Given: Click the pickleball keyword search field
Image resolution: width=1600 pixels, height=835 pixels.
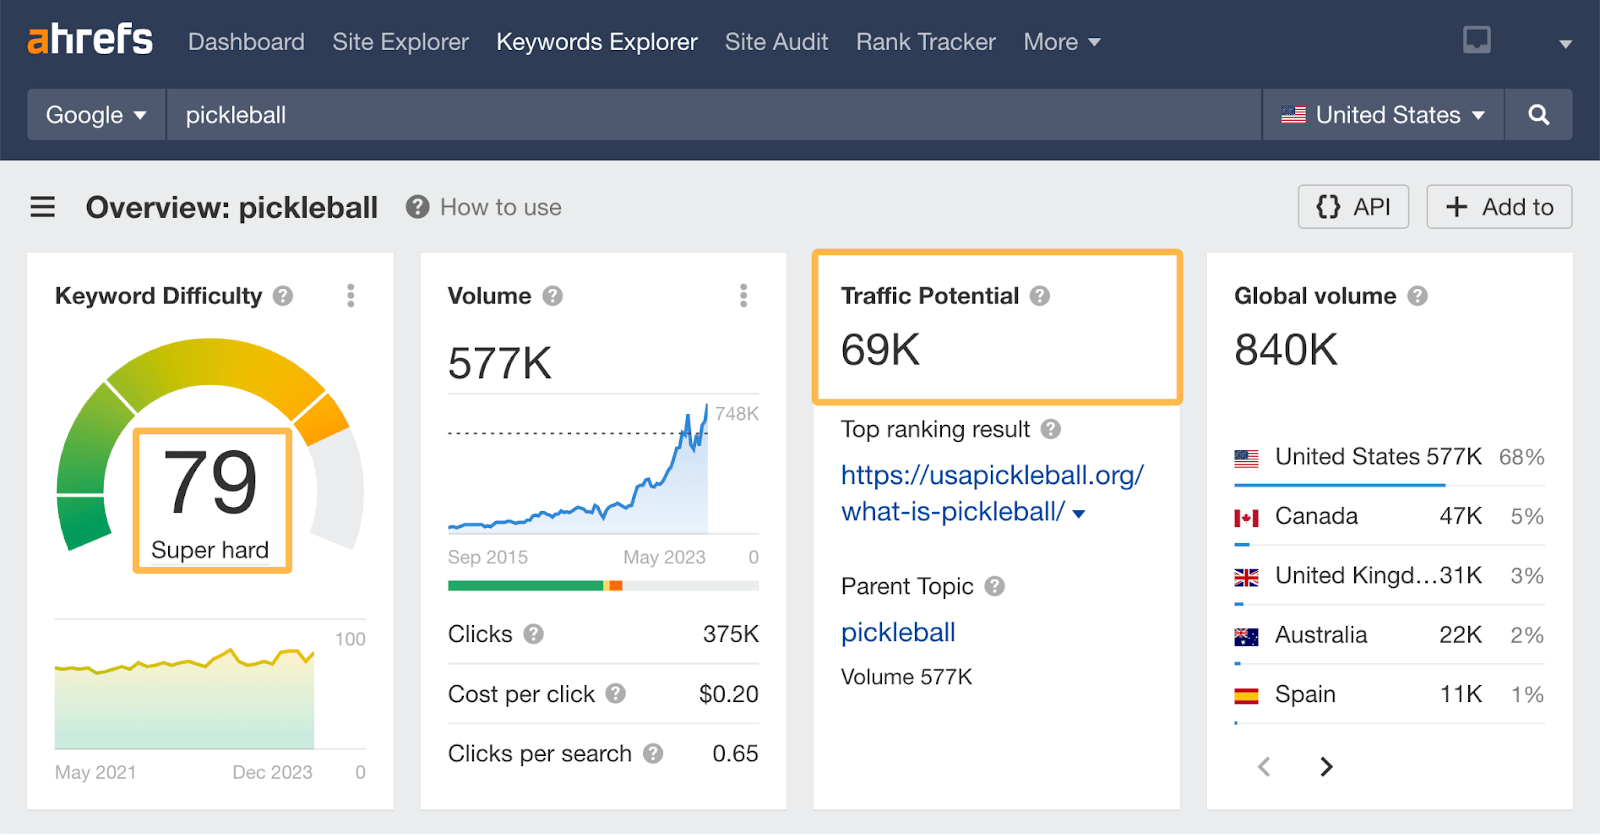Looking at the screenshot, I should [x=714, y=115].
